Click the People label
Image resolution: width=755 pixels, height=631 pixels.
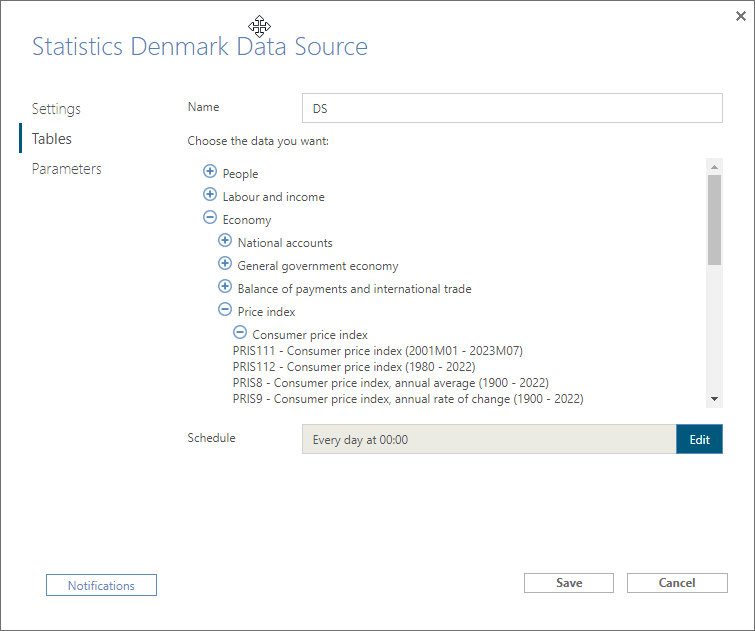coord(240,174)
